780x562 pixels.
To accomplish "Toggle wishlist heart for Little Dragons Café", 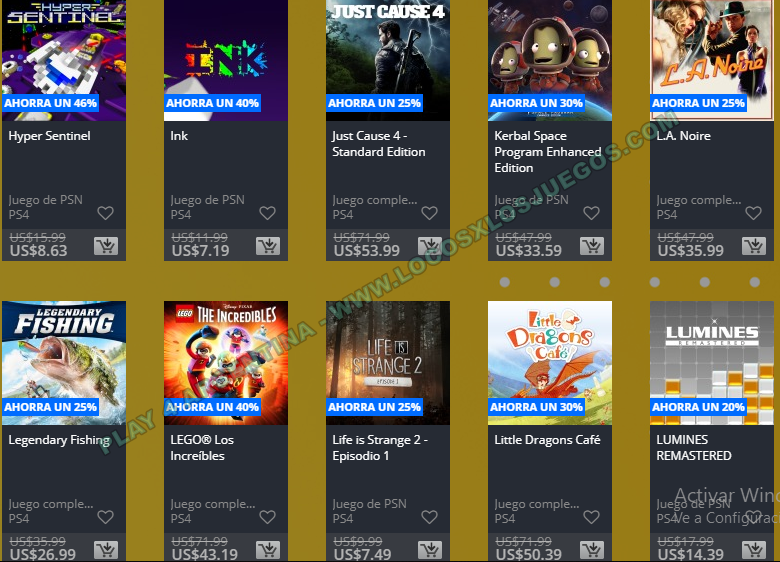I will (x=591, y=517).
